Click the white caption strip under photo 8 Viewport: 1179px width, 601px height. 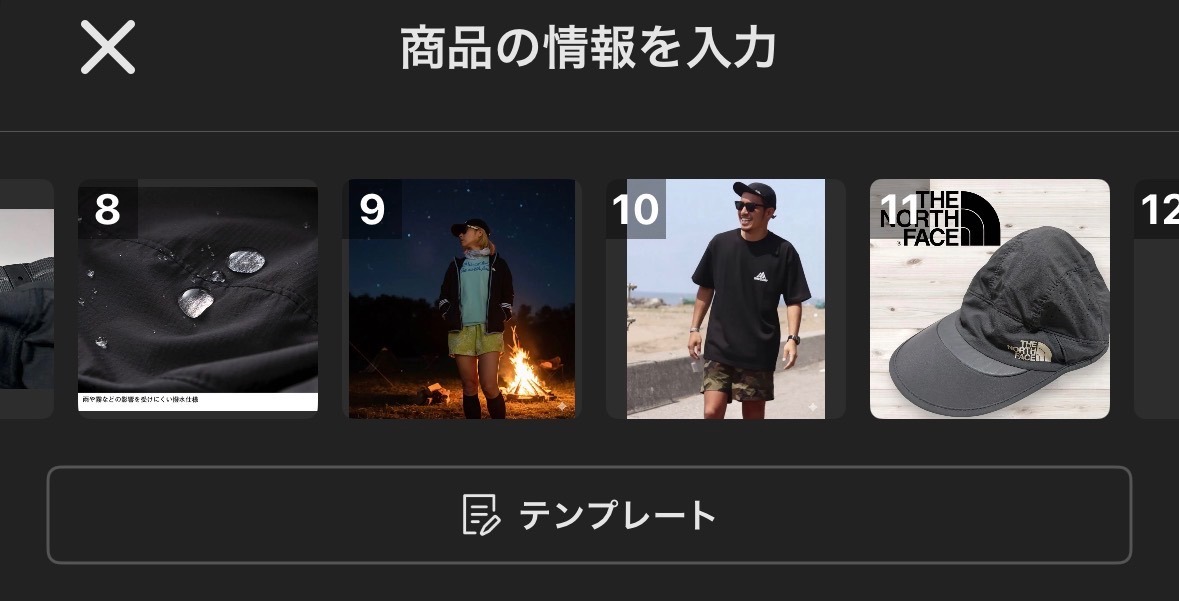pyautogui.click(x=198, y=402)
